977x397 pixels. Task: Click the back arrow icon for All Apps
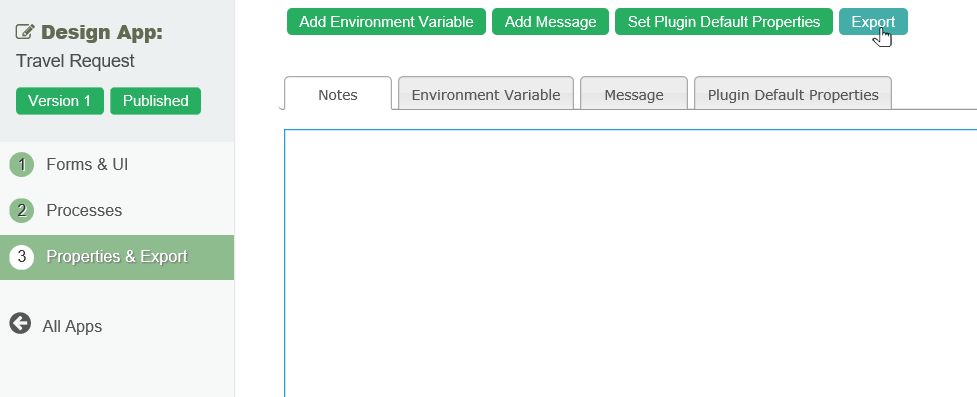20,323
